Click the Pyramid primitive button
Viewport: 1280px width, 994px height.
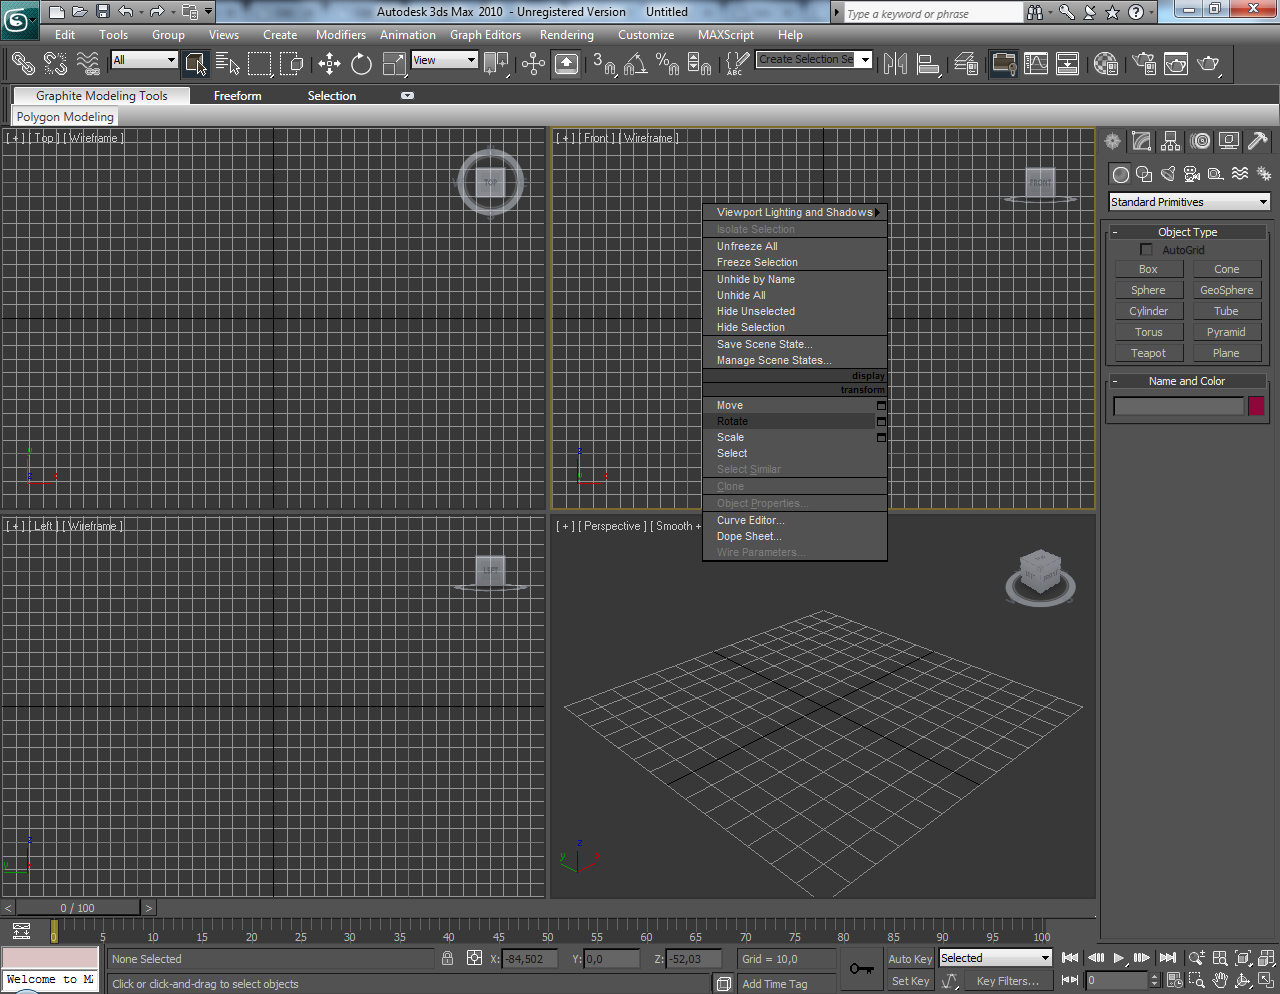point(1226,332)
